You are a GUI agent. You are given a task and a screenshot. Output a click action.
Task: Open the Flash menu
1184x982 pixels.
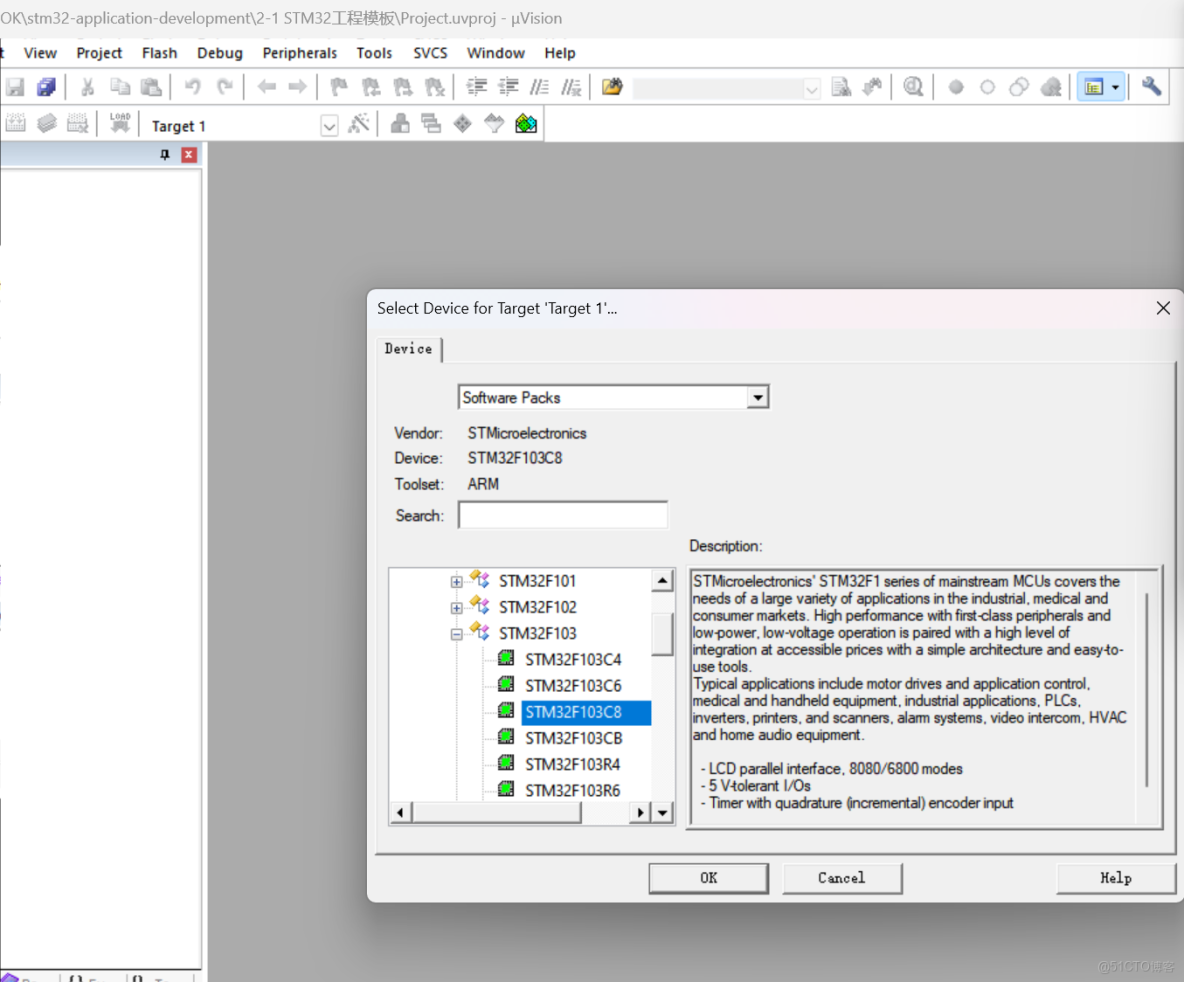click(x=159, y=53)
